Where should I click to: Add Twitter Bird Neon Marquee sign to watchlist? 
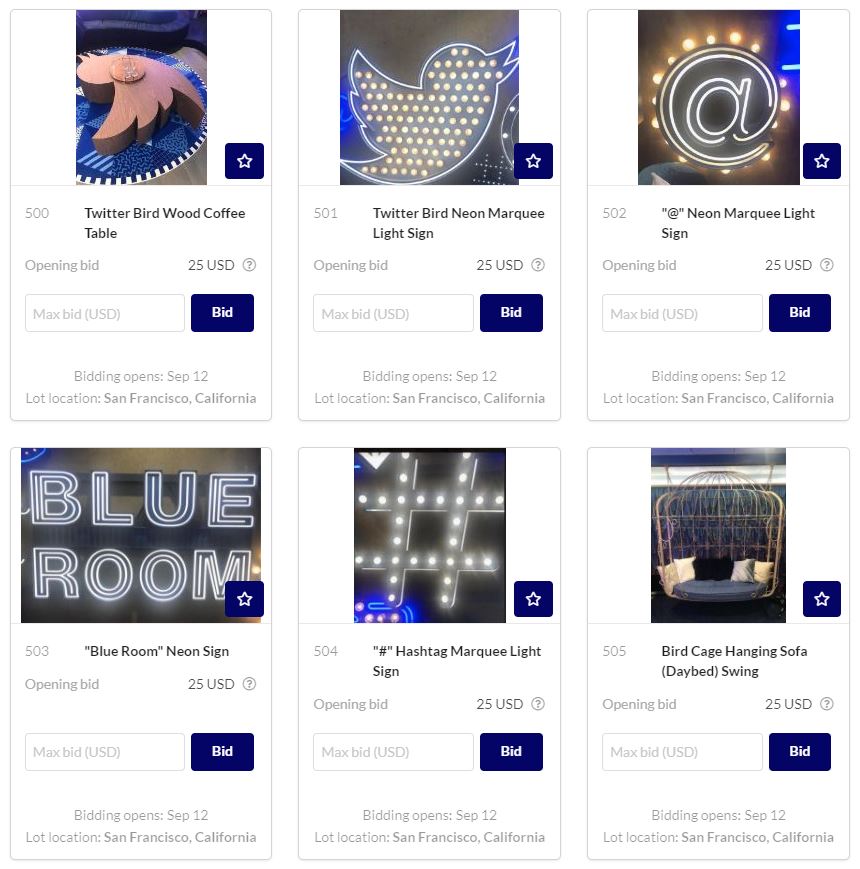point(533,161)
